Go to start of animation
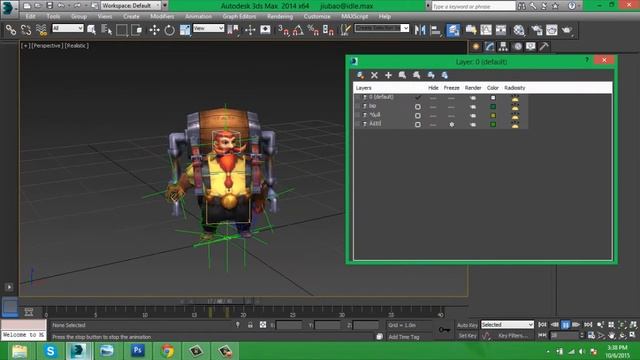 pos(542,325)
